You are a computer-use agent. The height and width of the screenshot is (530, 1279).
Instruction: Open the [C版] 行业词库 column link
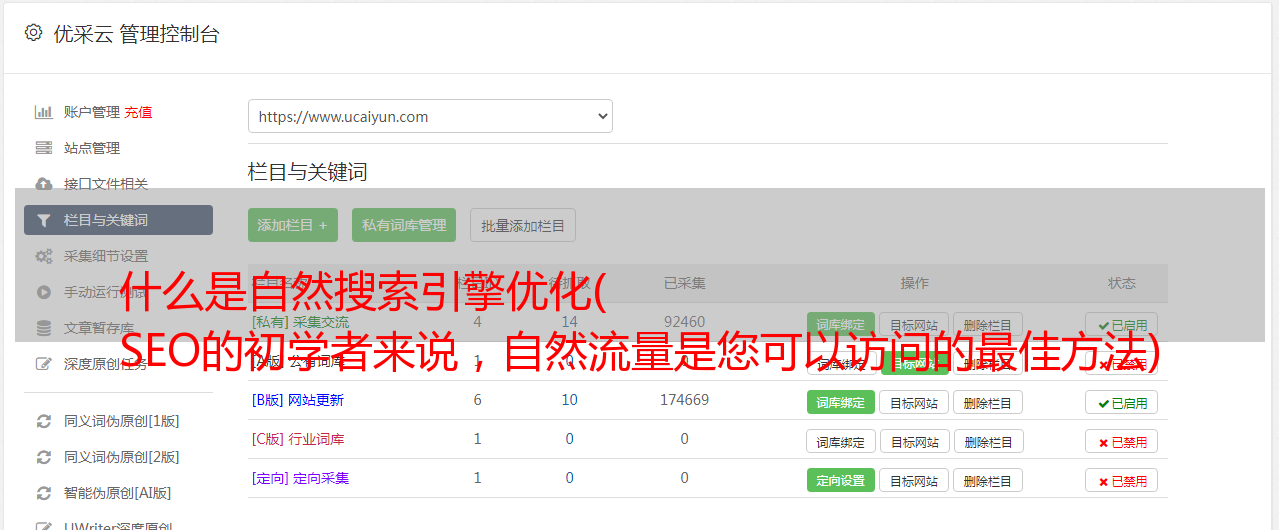[298, 439]
